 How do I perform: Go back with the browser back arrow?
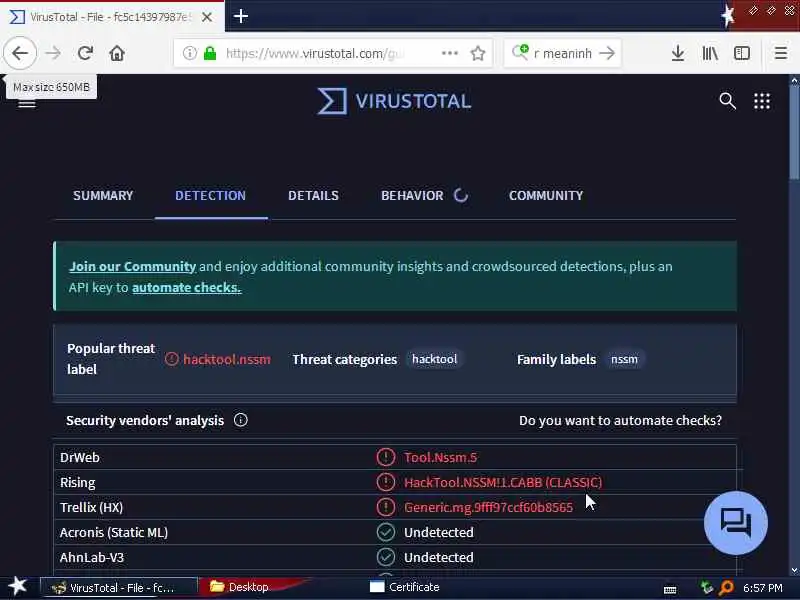(x=20, y=53)
